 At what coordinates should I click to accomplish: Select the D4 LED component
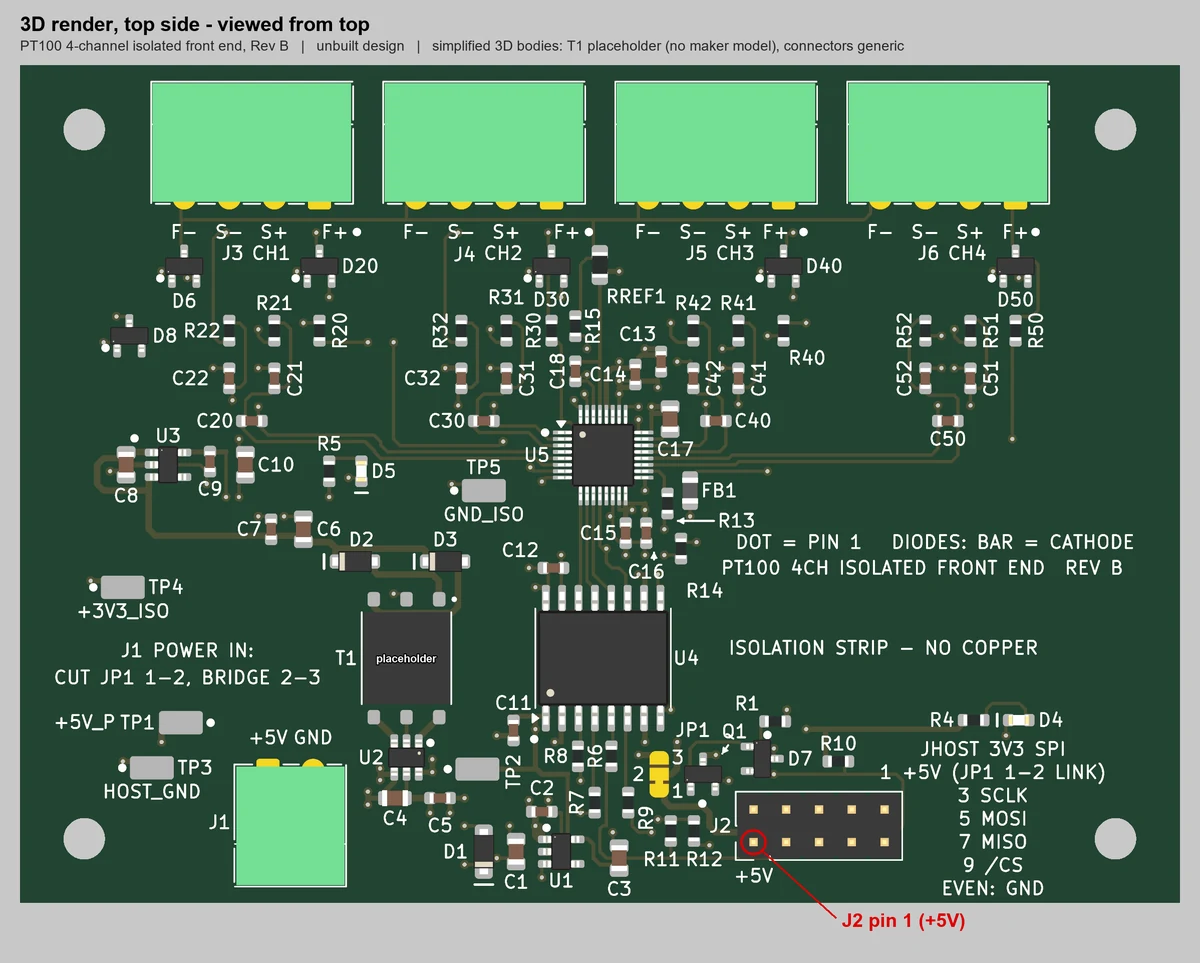[x=1019, y=719]
